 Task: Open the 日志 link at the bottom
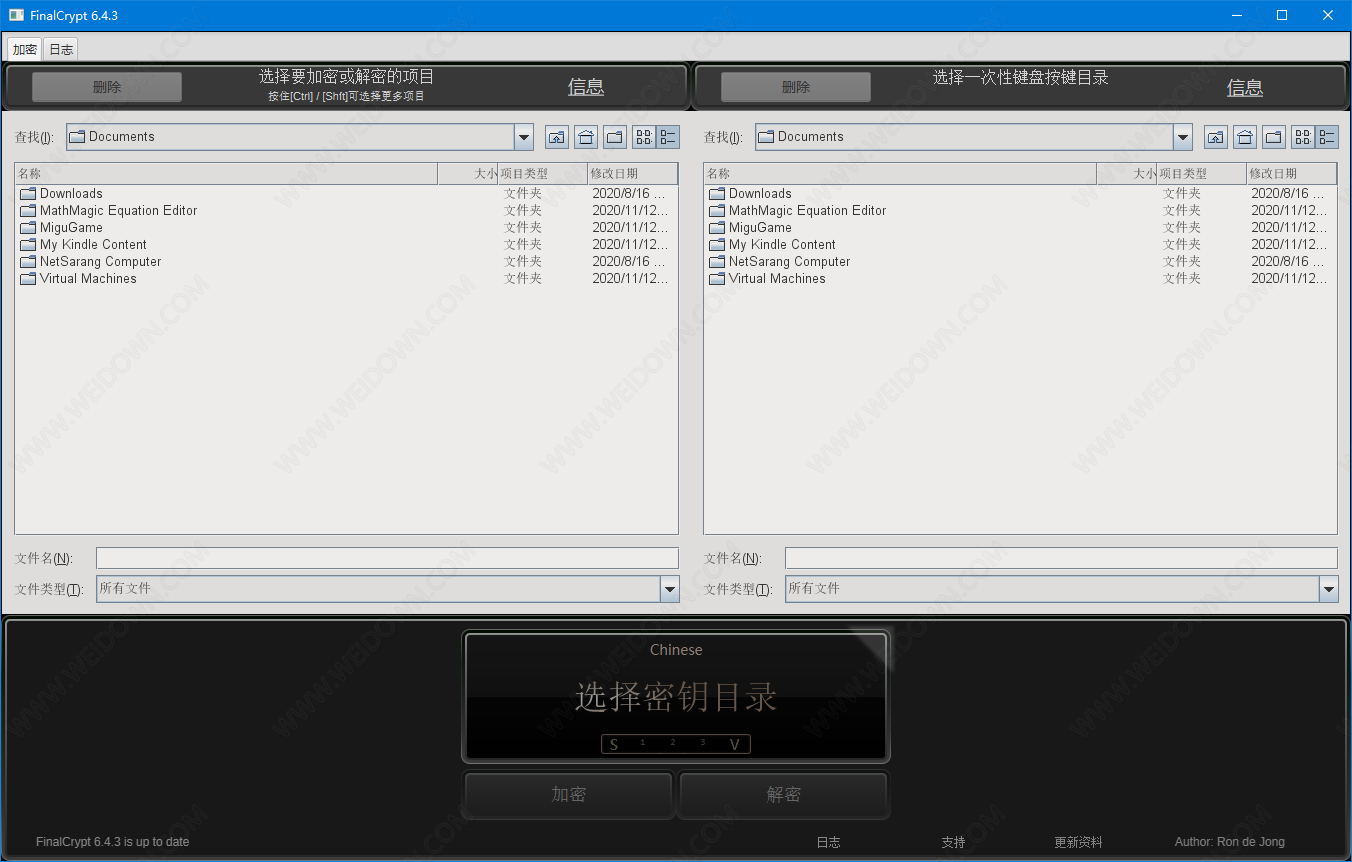coord(829,842)
